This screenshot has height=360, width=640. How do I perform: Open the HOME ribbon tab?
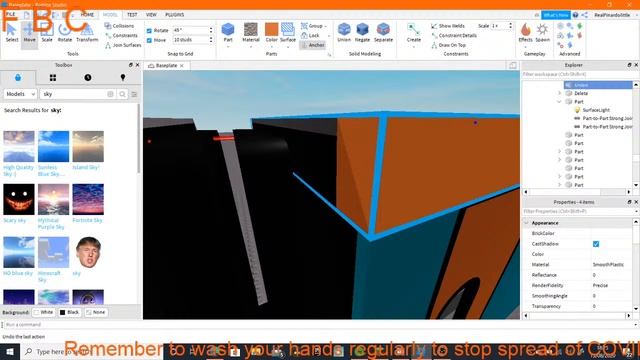87,15
